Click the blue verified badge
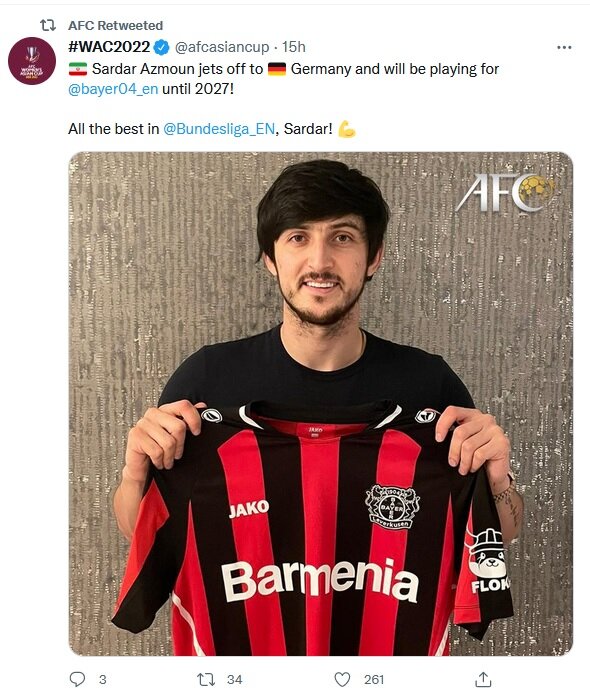 (x=161, y=47)
